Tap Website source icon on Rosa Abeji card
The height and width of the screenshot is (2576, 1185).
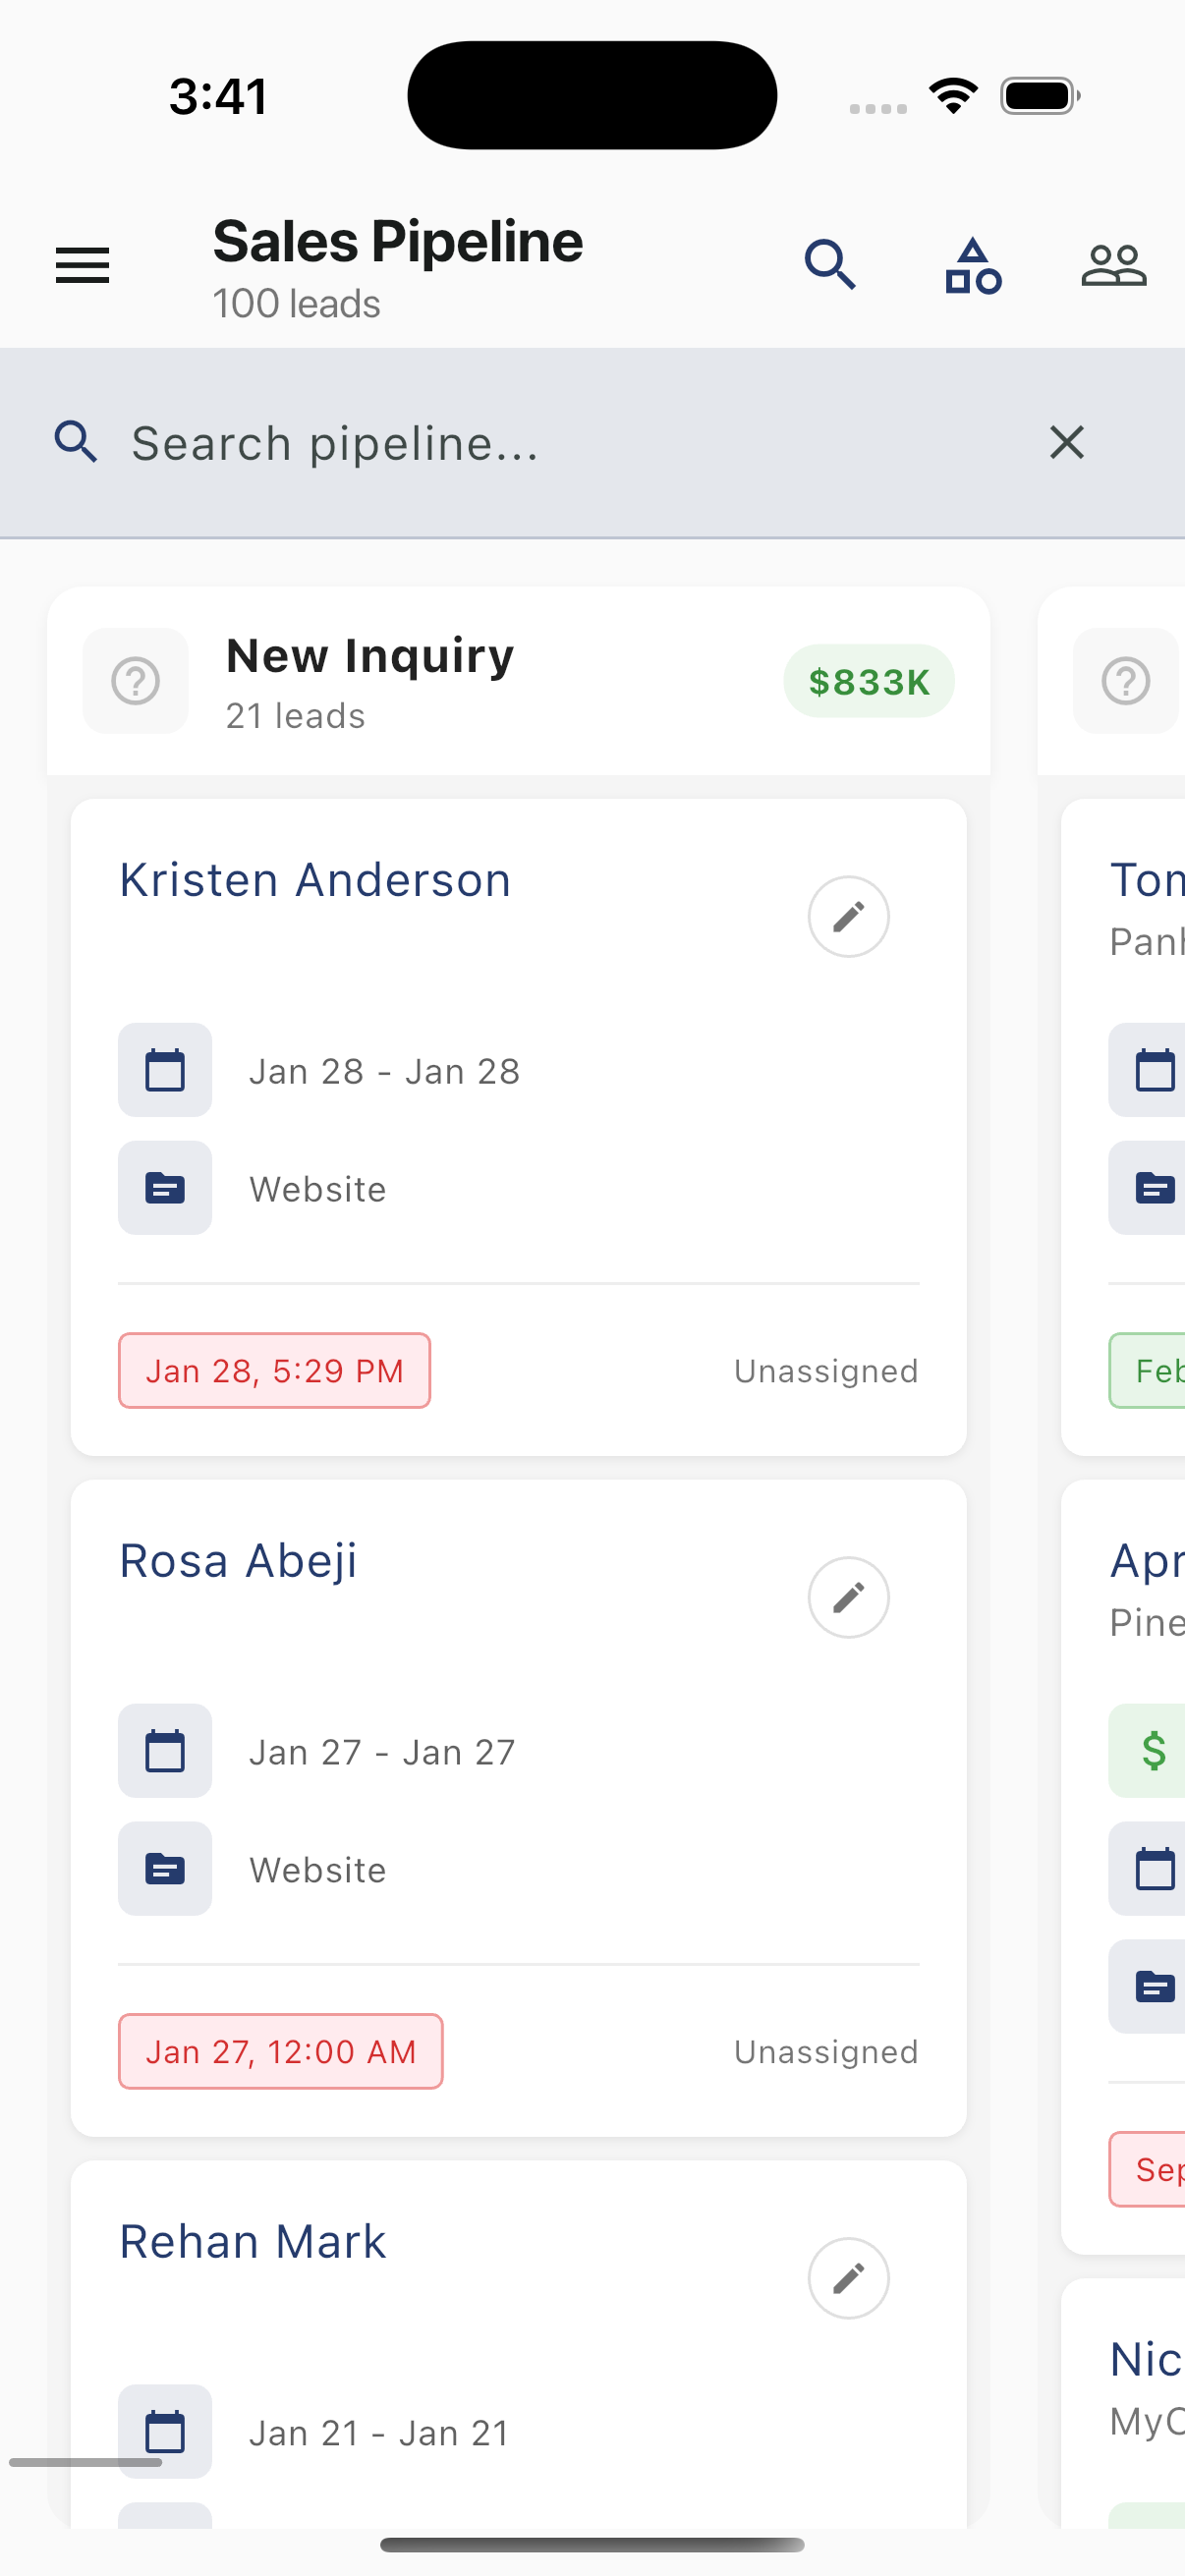[x=165, y=1869]
